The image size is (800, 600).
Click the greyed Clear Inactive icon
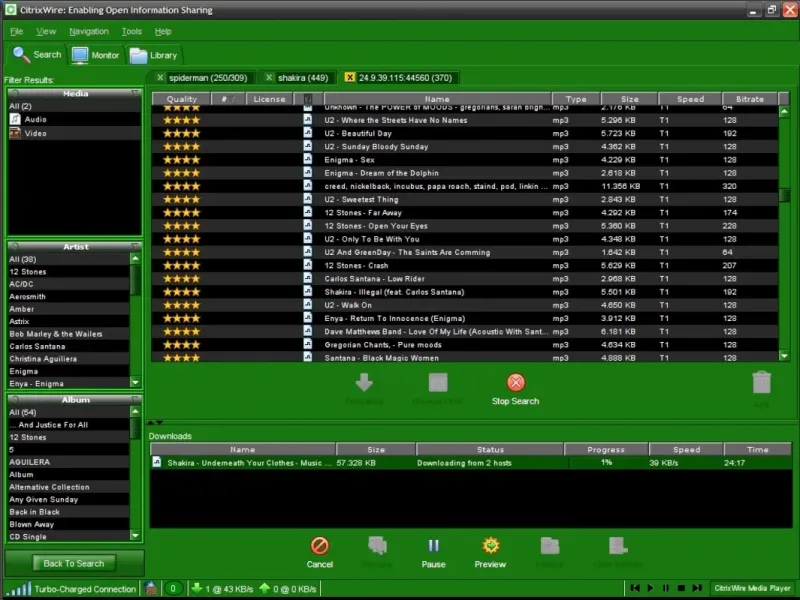click(x=618, y=545)
